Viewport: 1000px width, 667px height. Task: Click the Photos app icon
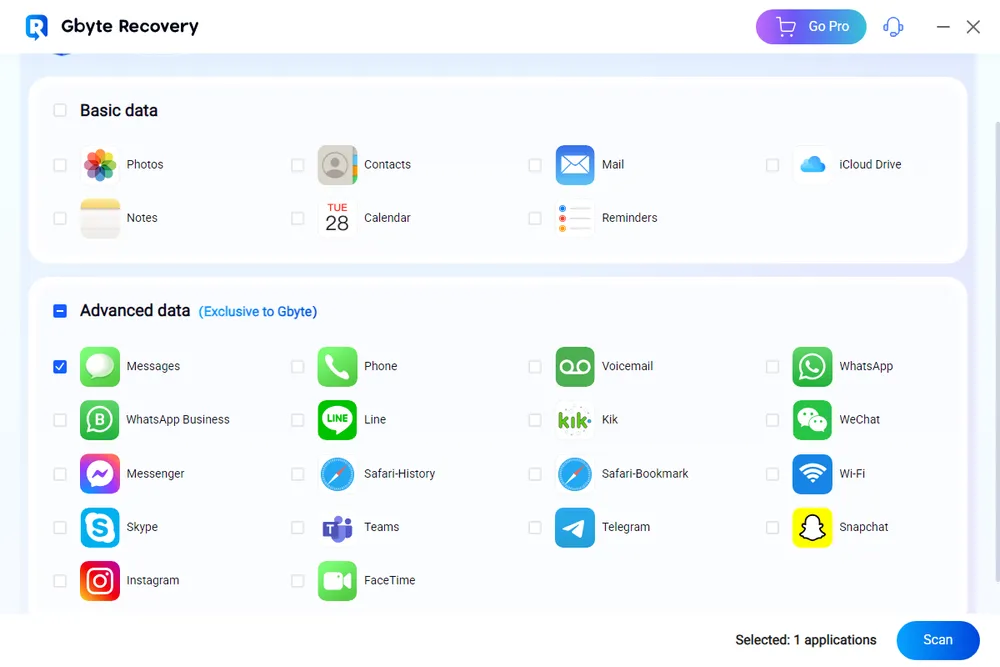pyautogui.click(x=99, y=165)
